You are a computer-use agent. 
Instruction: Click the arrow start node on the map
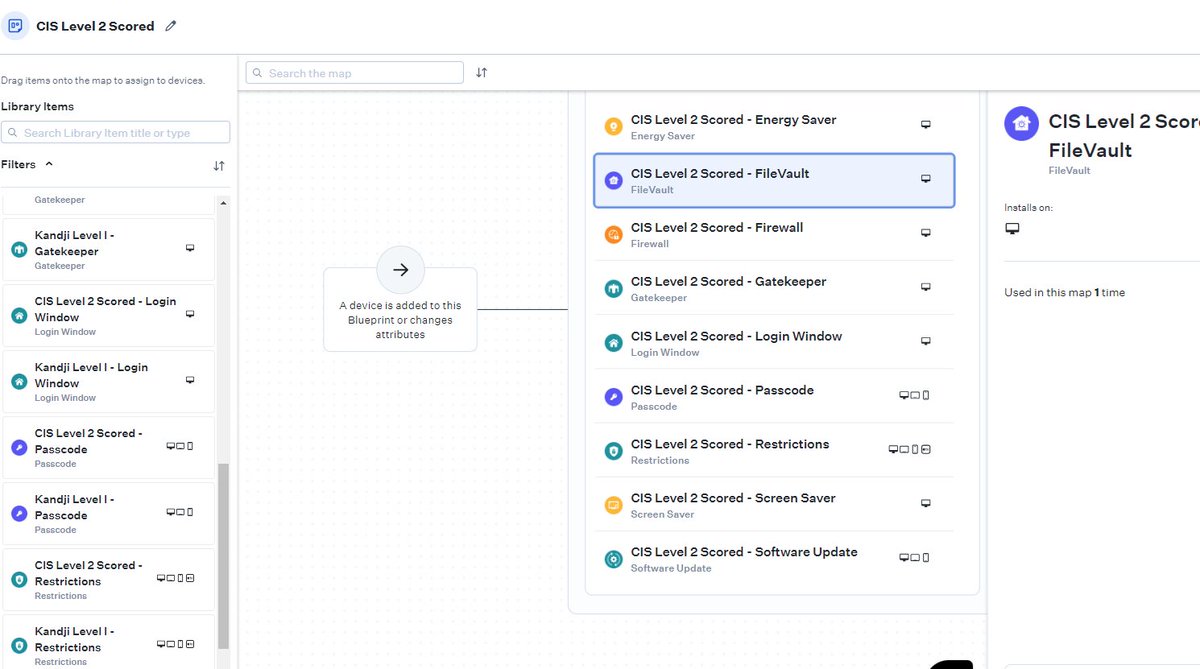(x=400, y=270)
